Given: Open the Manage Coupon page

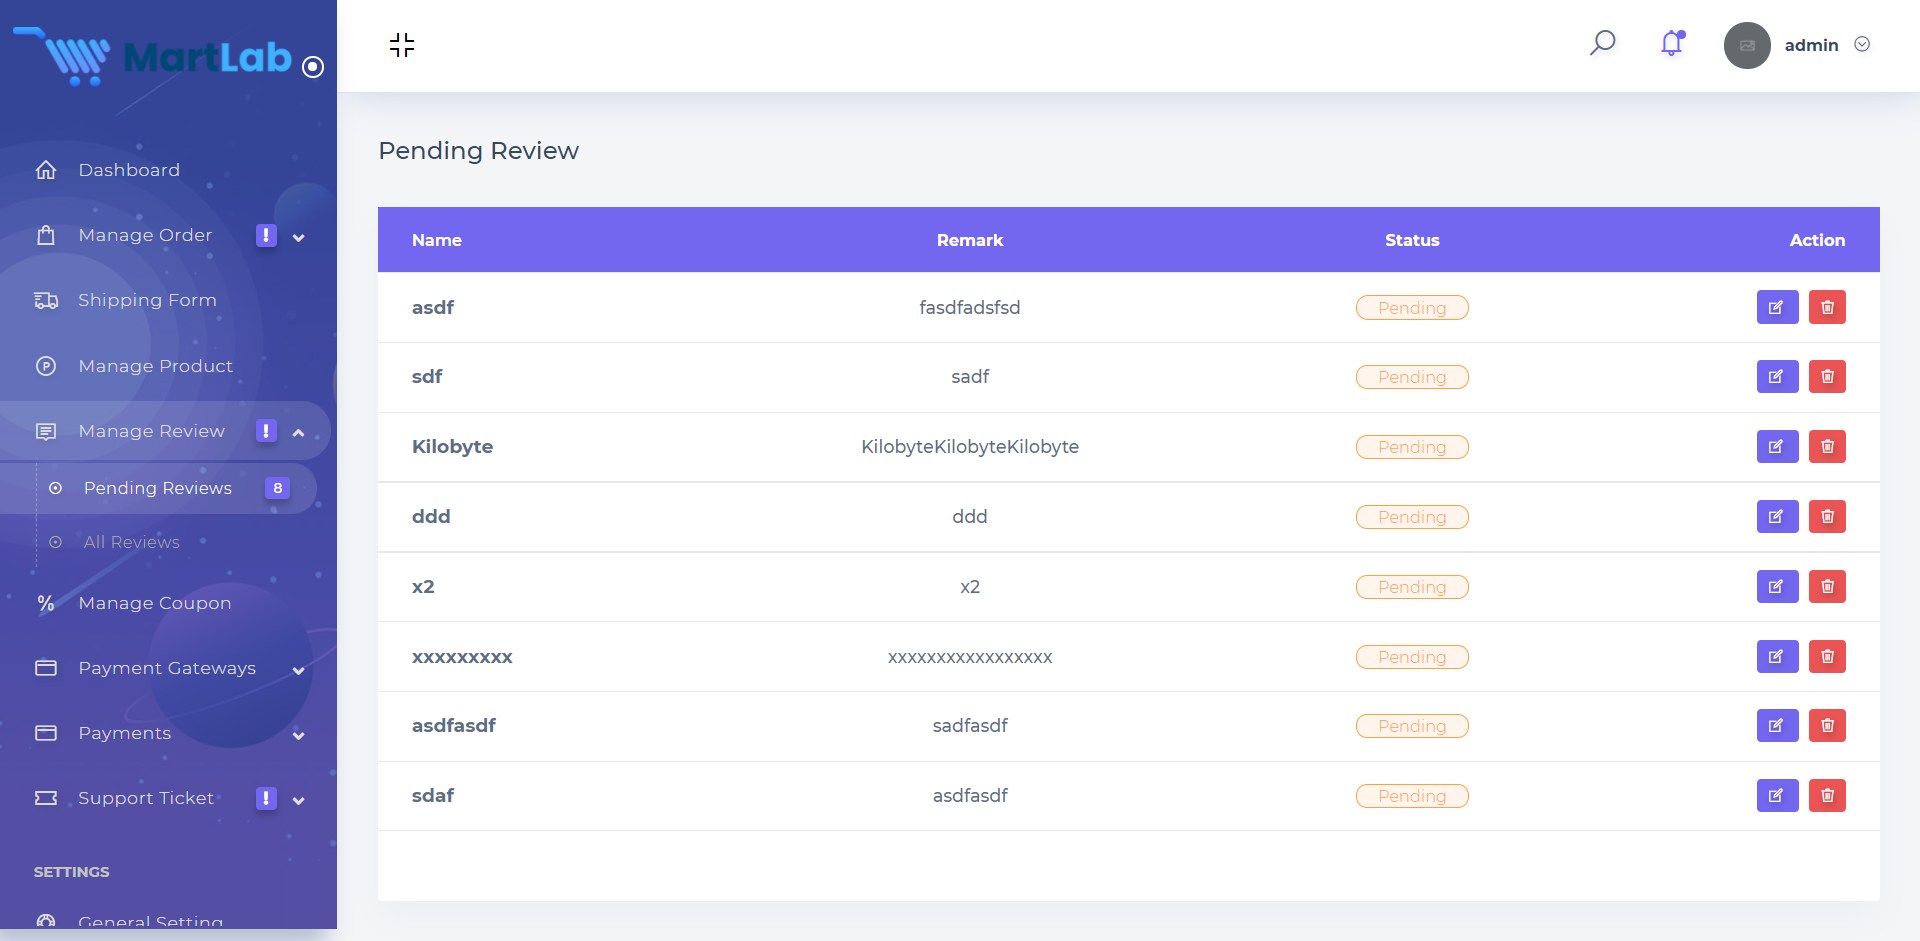Looking at the screenshot, I should coord(154,603).
